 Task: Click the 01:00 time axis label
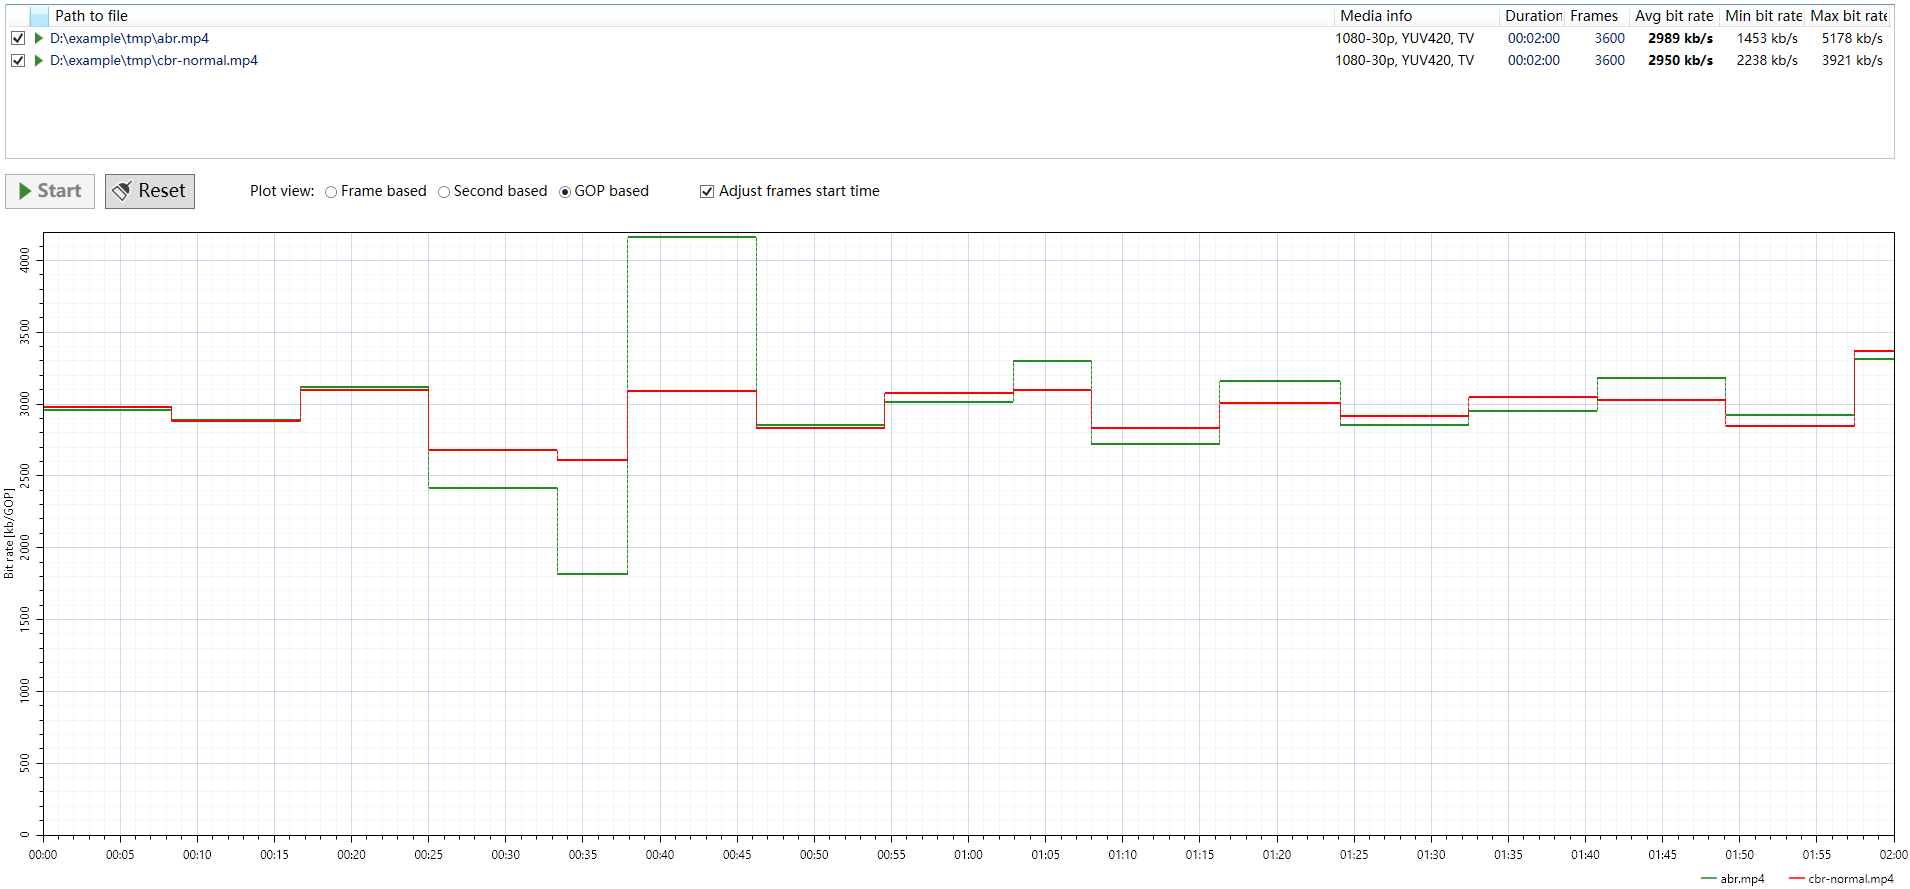pos(968,855)
